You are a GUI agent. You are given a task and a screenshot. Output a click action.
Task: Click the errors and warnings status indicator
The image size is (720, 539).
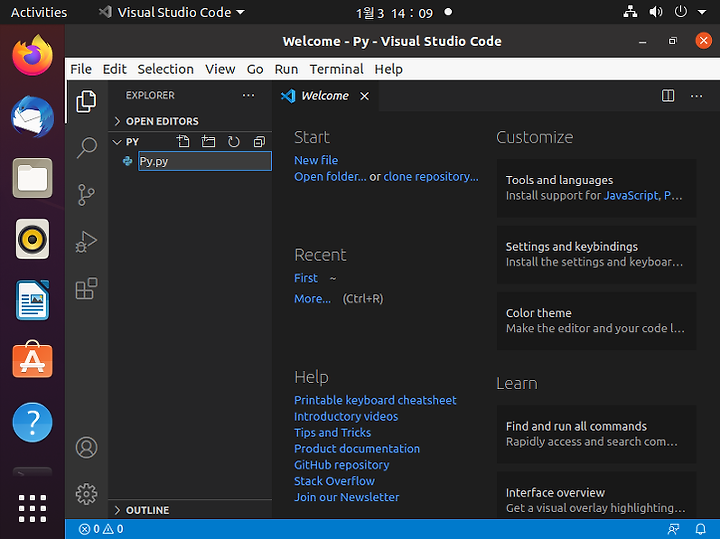[x=101, y=529]
